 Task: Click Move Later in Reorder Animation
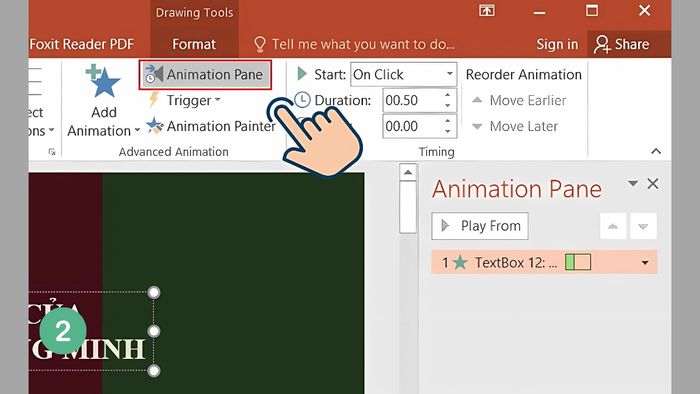tap(515, 126)
